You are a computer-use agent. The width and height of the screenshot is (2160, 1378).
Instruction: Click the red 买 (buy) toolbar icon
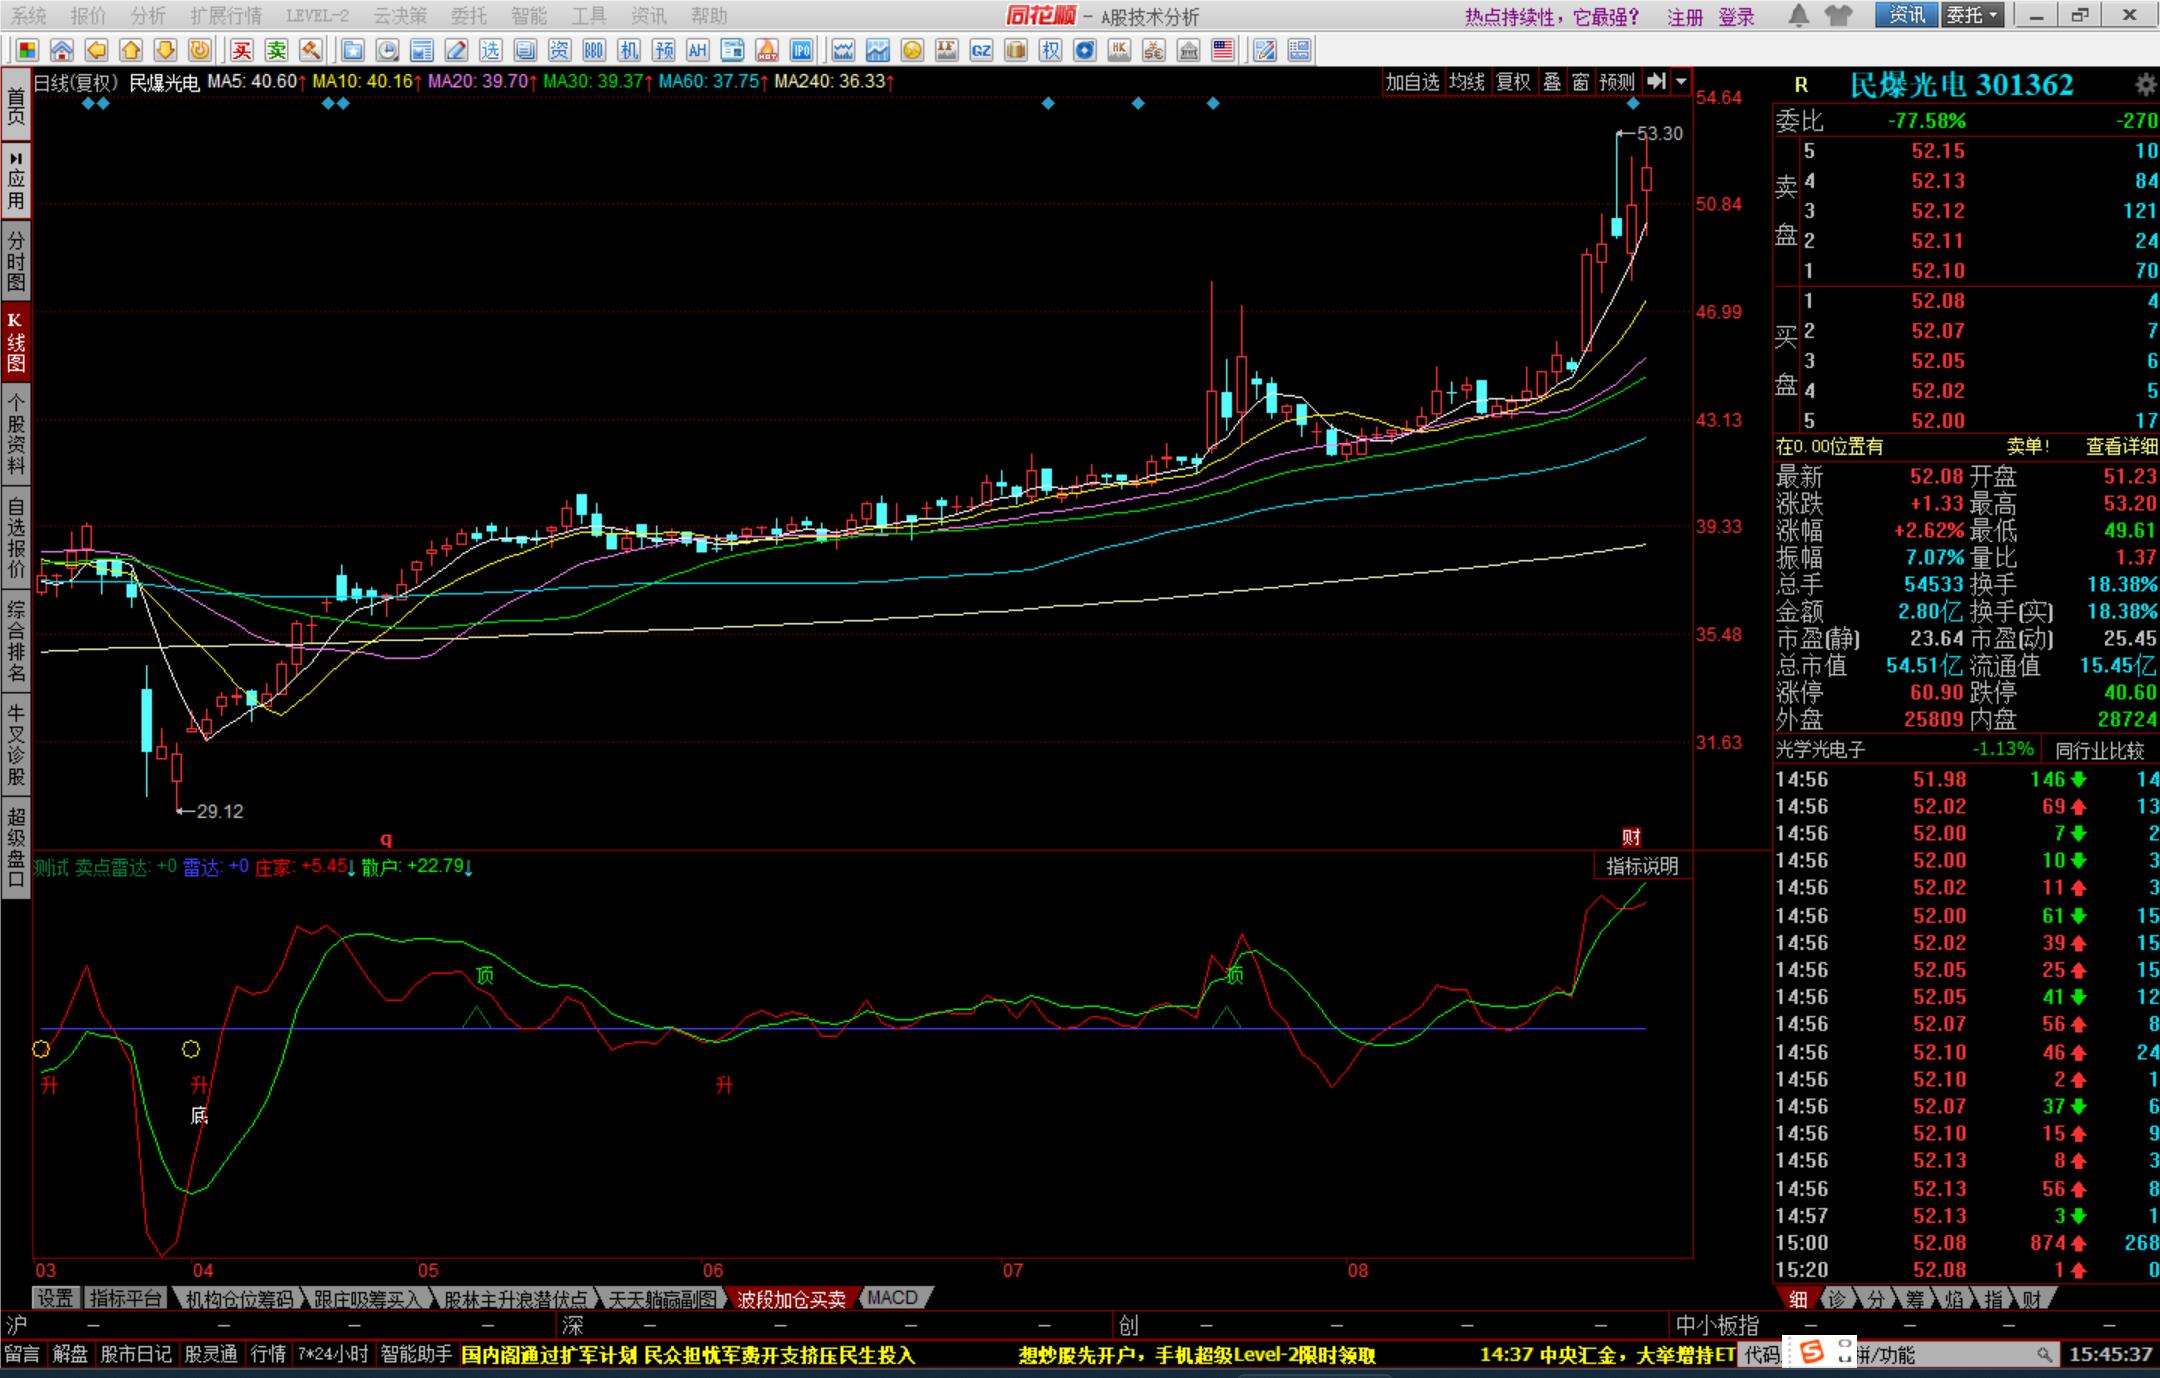click(242, 50)
